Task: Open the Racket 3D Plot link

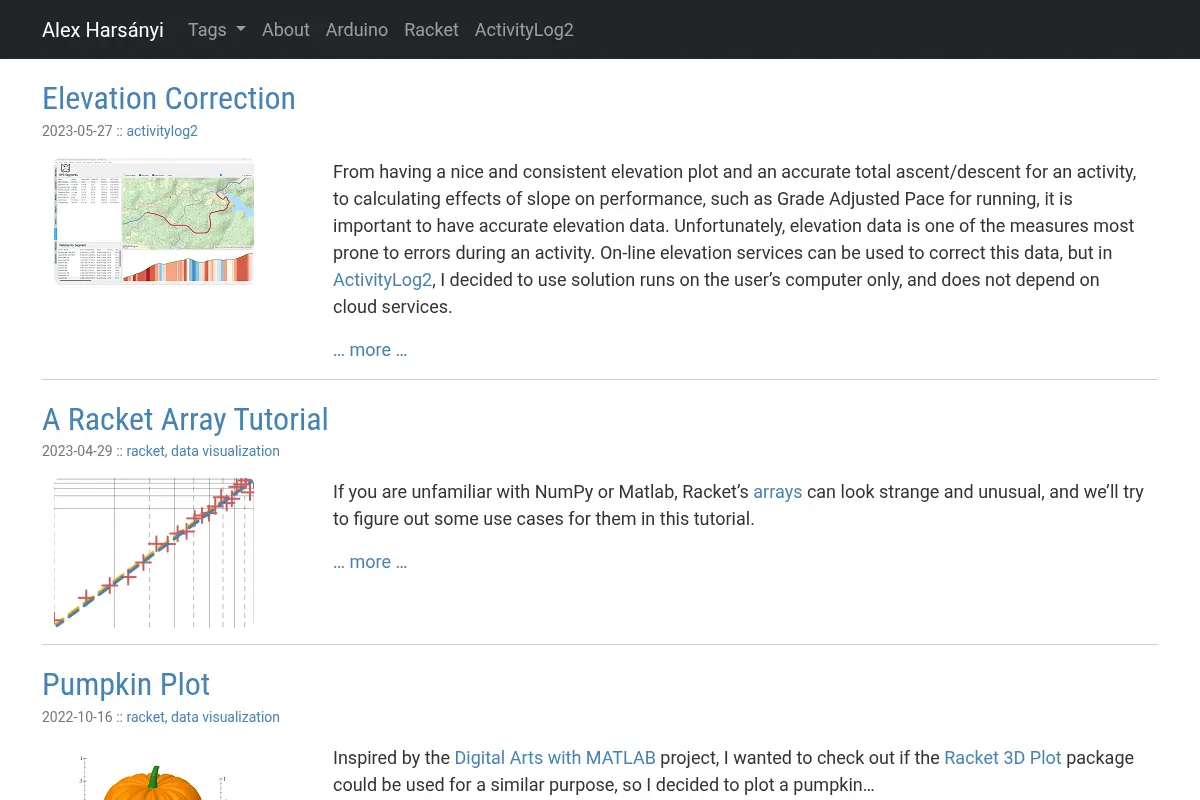Action: click(1003, 758)
